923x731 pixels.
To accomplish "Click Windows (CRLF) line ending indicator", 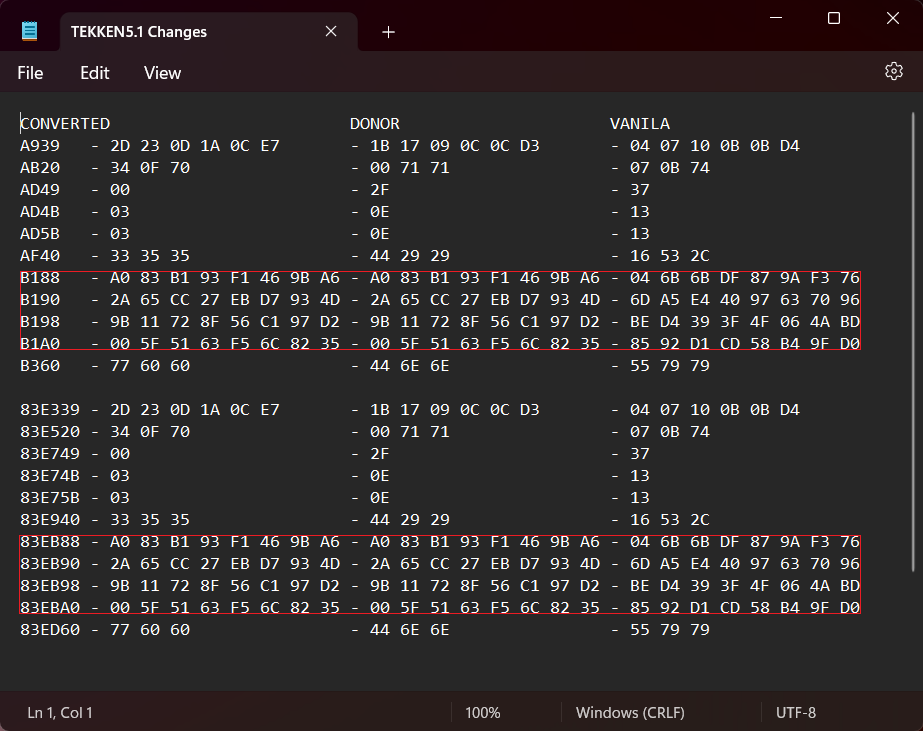I will point(630,713).
